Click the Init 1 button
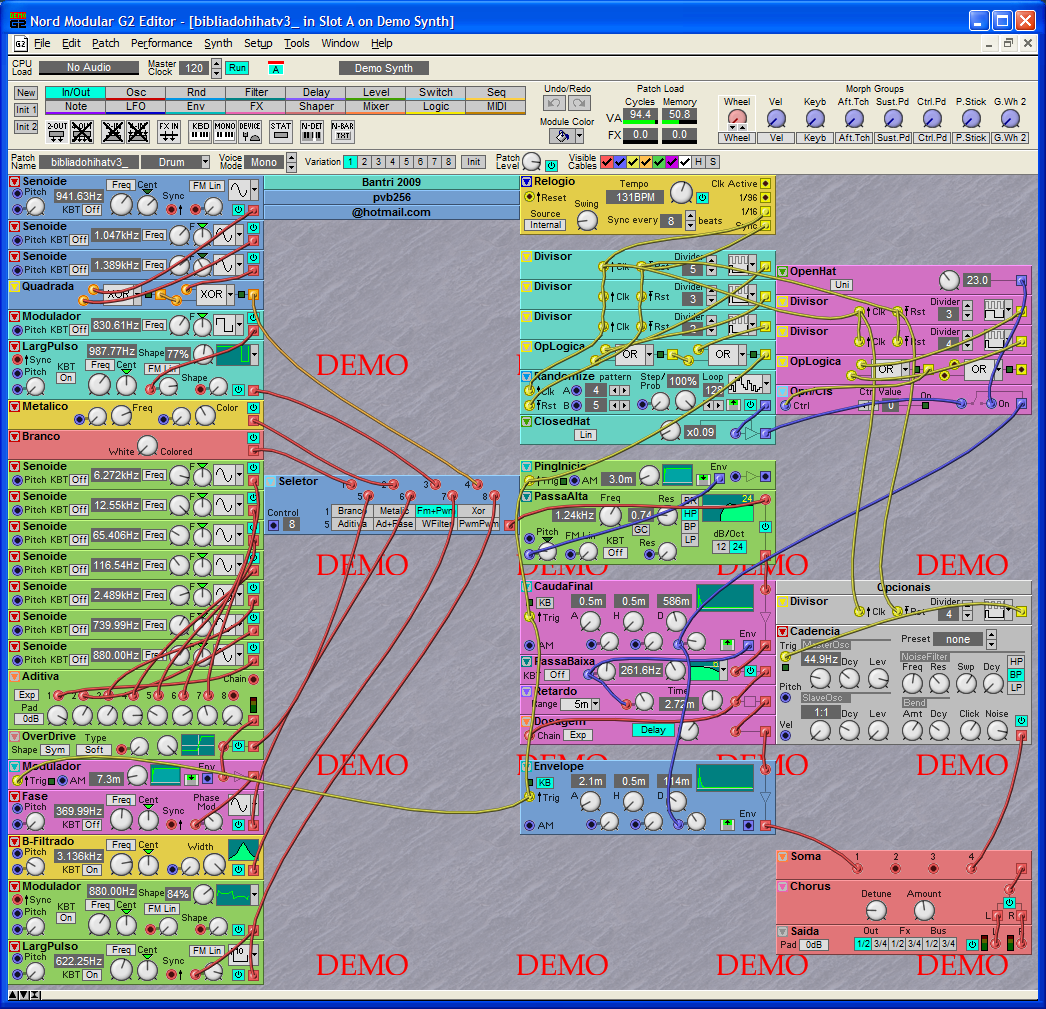This screenshot has width=1046, height=1009. (26, 110)
